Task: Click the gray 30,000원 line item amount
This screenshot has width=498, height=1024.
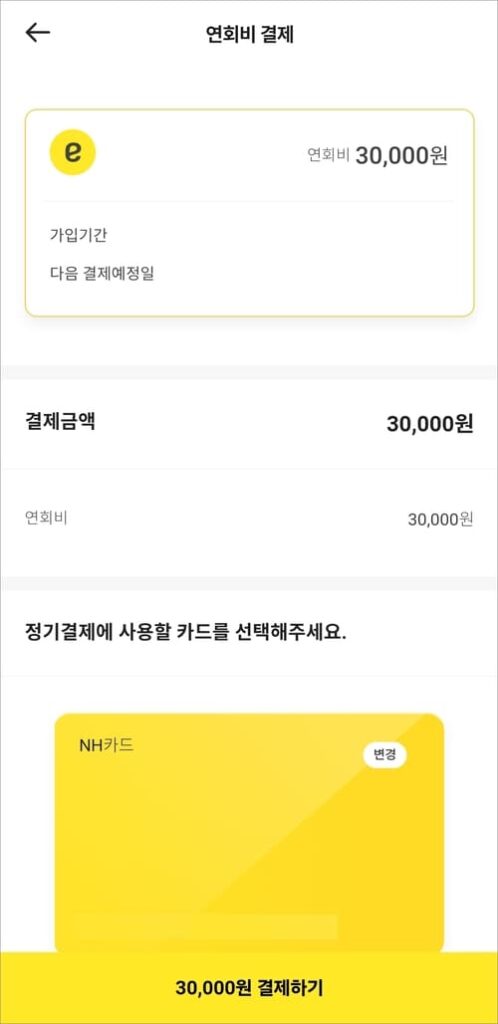Action: point(440,520)
